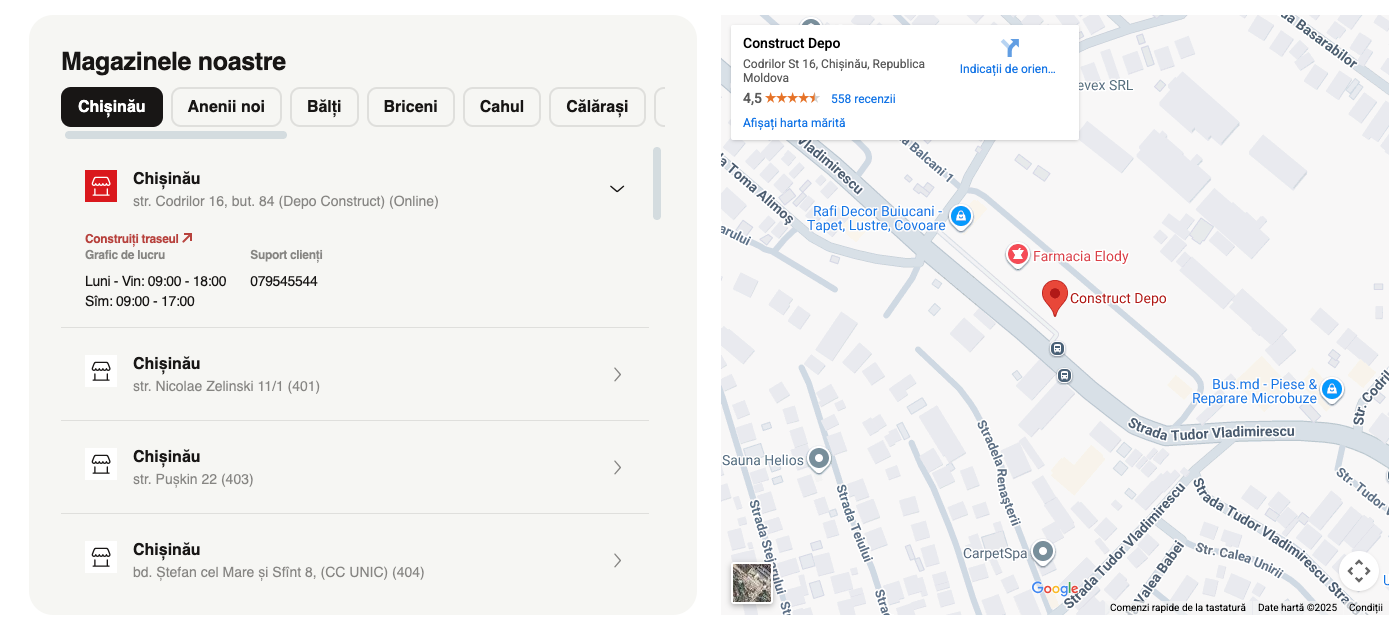The image size is (1397, 627).
Task: Click the lower bus stop icon on map
Action: pos(1064,376)
